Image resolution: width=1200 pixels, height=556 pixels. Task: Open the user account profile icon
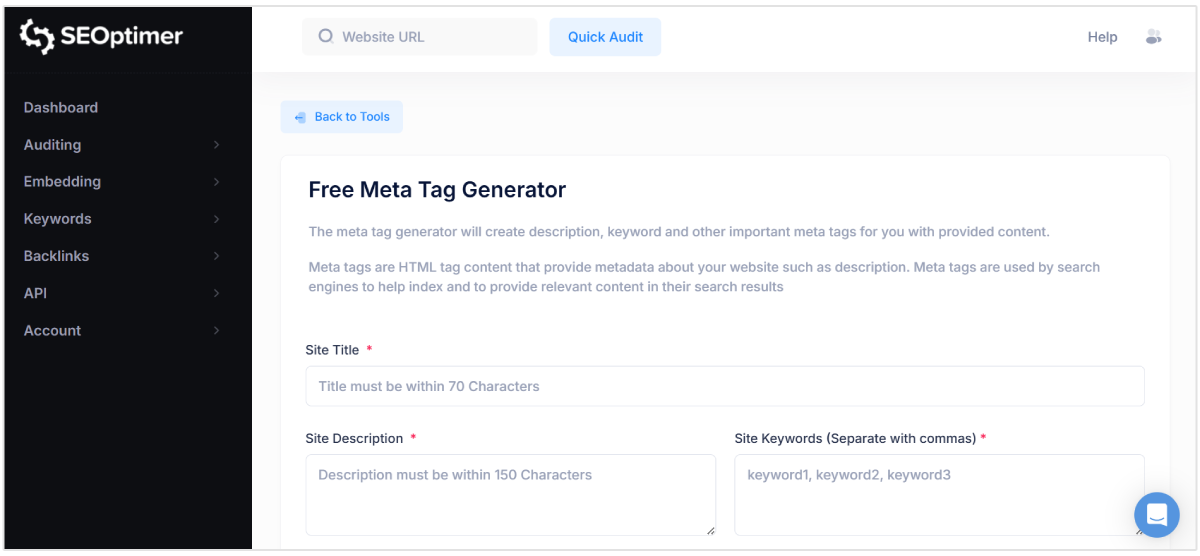click(1153, 37)
